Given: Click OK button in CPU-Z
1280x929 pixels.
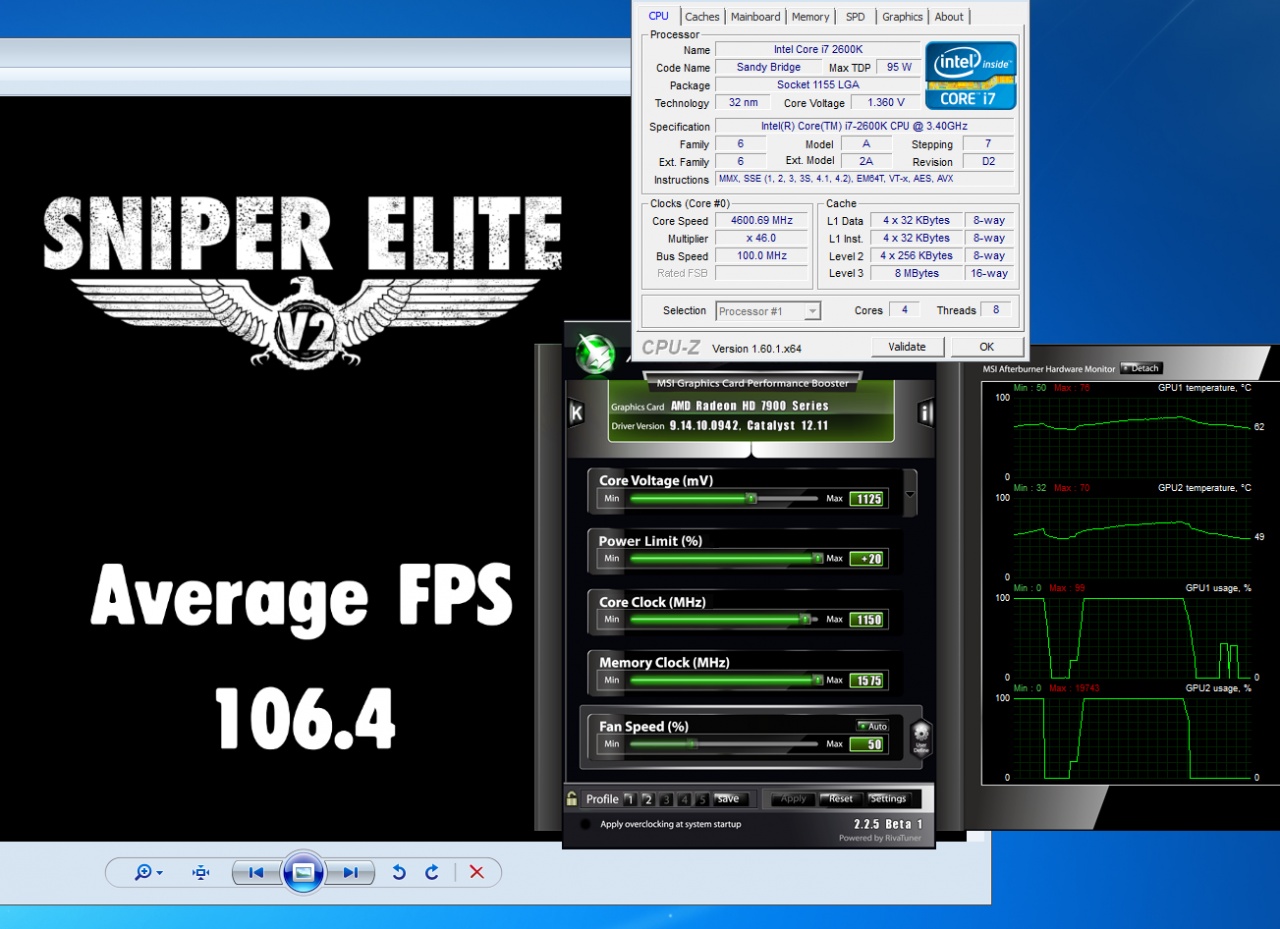Looking at the screenshot, I should [x=987, y=347].
